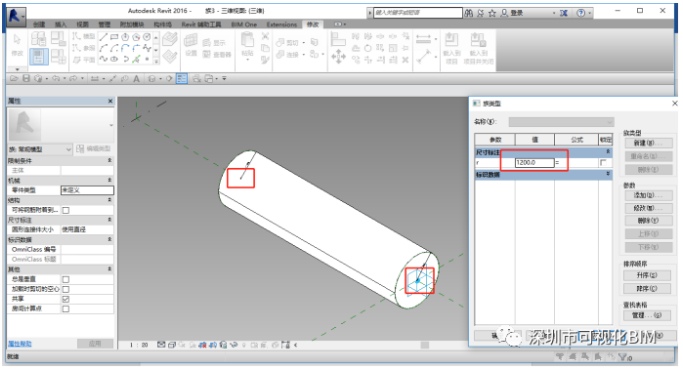Select the straight Line draw tool
Image resolution: width=683 pixels, height=370 pixels.
tap(103, 37)
